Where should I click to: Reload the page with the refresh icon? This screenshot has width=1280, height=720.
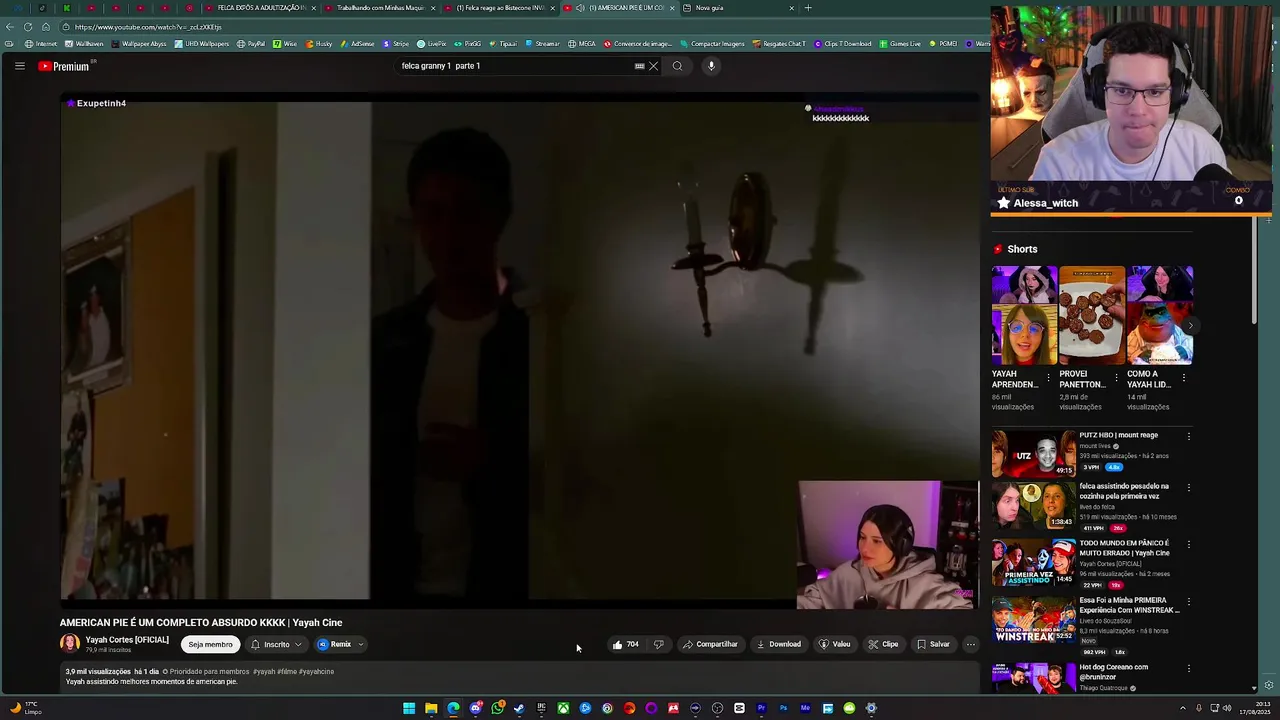pos(28,27)
